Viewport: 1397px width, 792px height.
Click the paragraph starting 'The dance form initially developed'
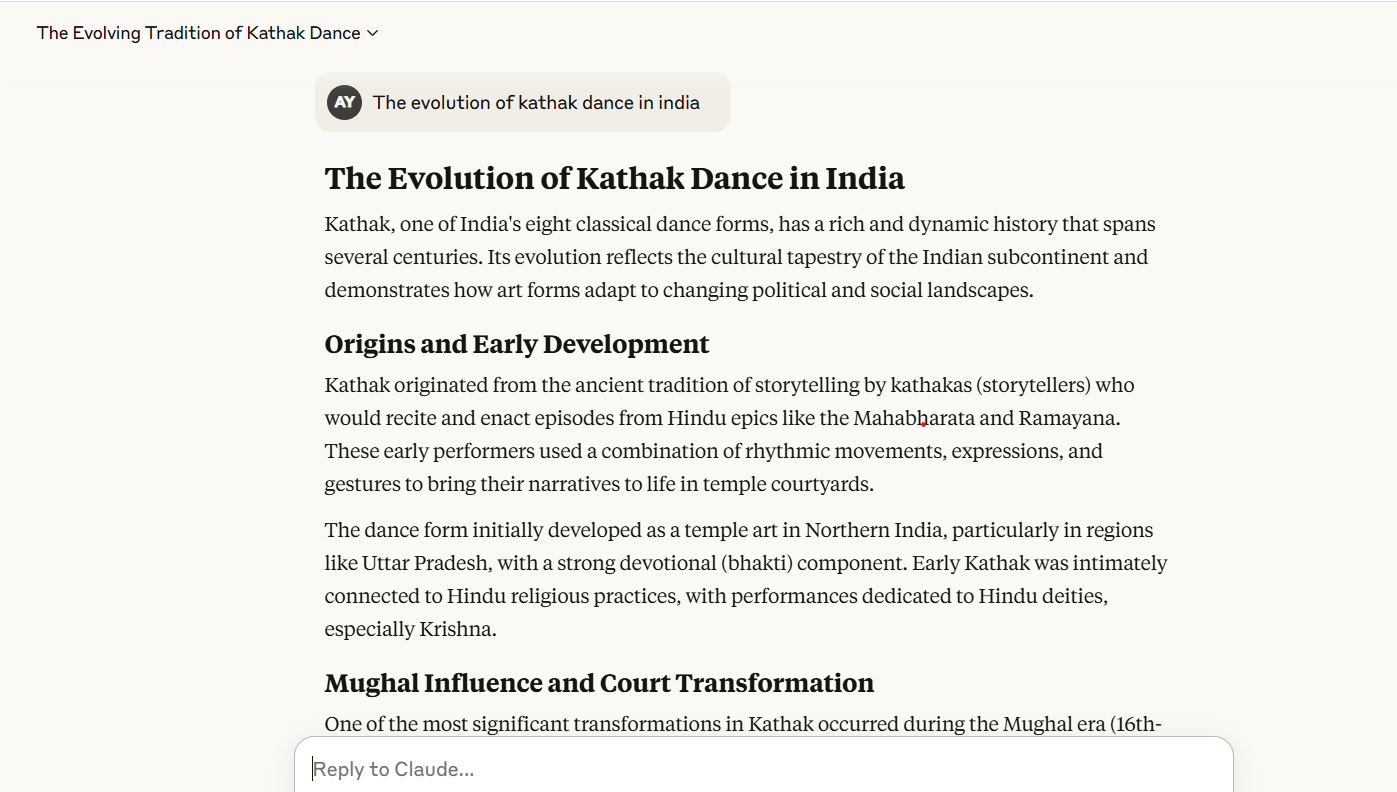(746, 579)
